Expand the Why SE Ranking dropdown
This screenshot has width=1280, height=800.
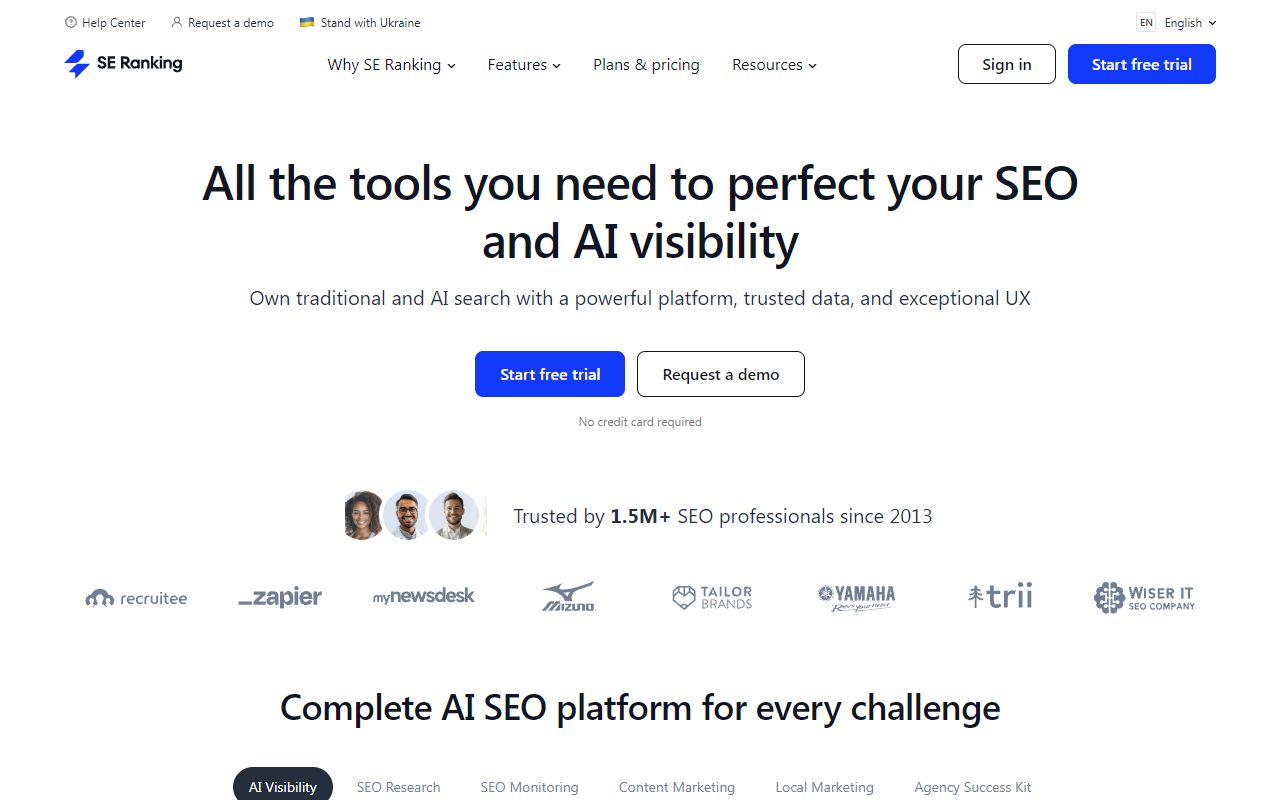point(390,64)
